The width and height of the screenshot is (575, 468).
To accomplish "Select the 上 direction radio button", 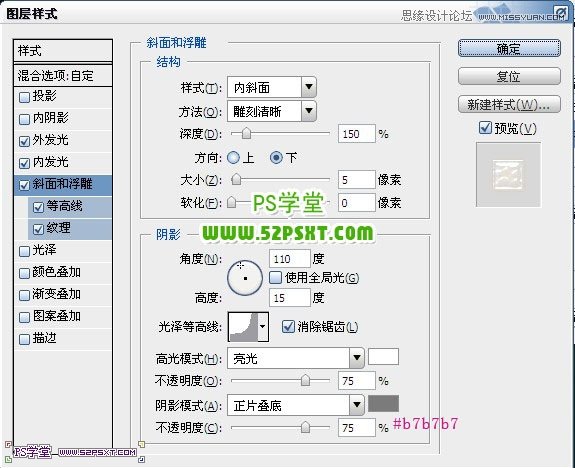I will (233, 158).
